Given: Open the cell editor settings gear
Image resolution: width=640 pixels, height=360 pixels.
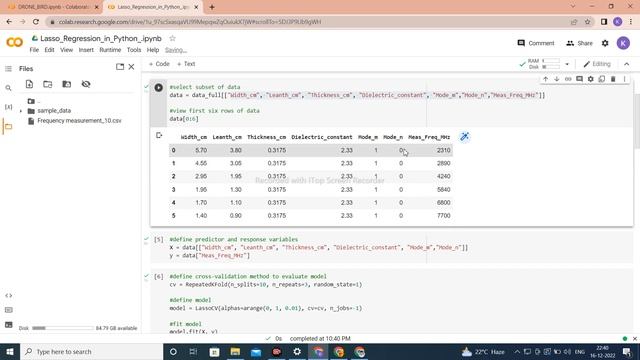Looking at the screenshot, I should tap(591, 79).
